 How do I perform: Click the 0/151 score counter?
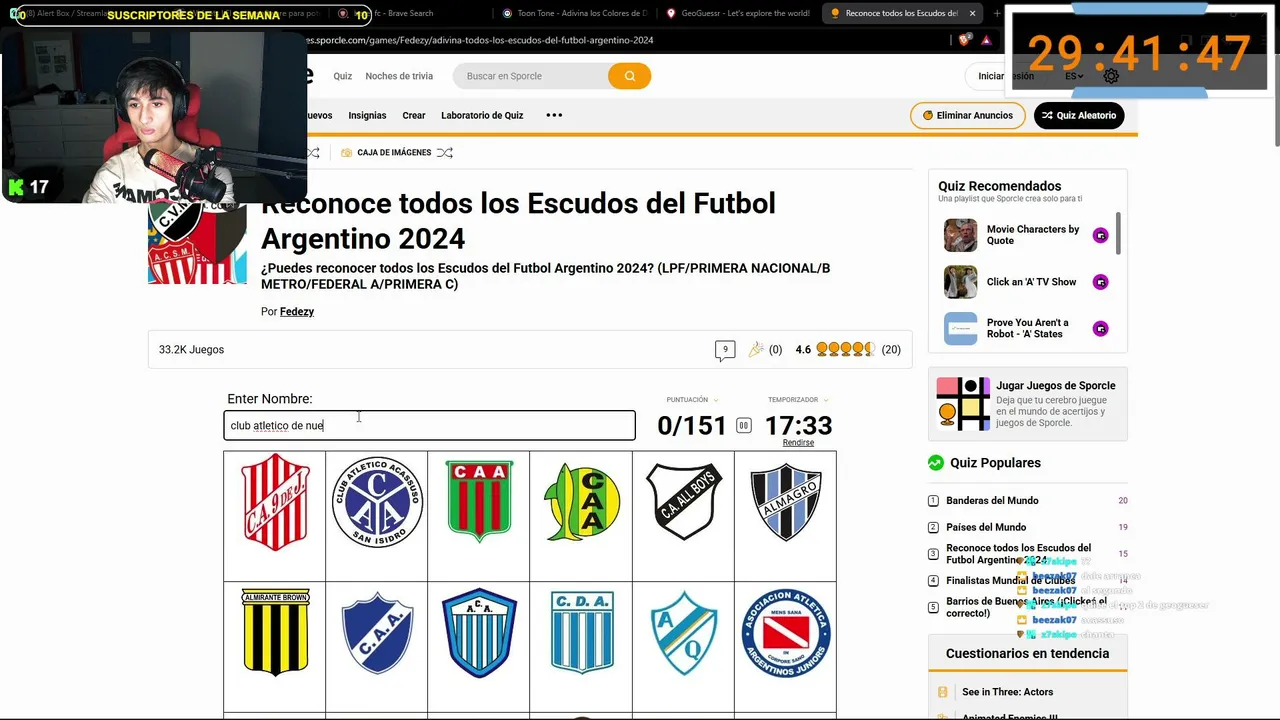[x=691, y=426]
